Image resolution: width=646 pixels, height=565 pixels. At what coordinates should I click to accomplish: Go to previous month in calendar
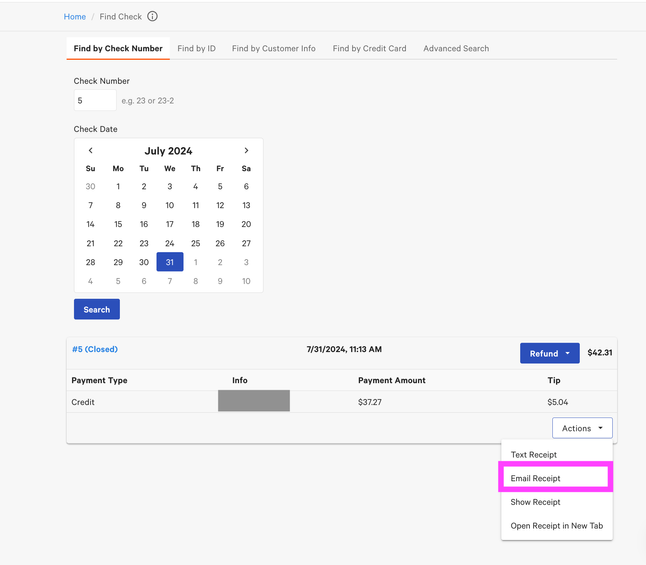pyautogui.click(x=91, y=151)
